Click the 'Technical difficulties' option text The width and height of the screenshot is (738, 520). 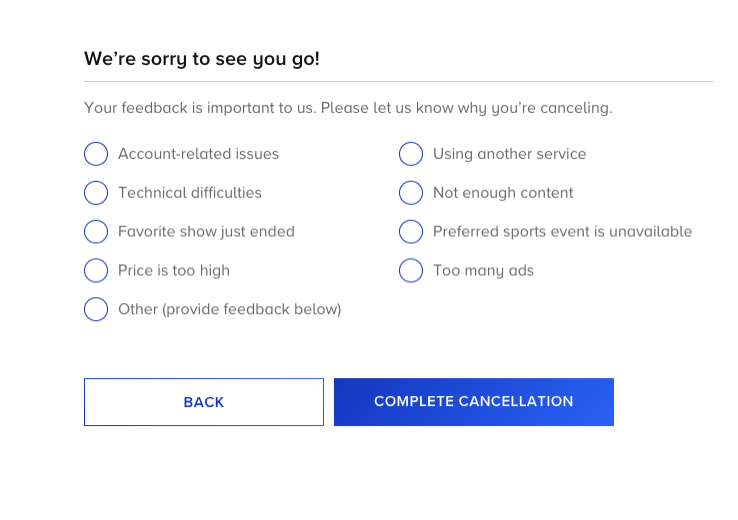pyautogui.click(x=190, y=193)
